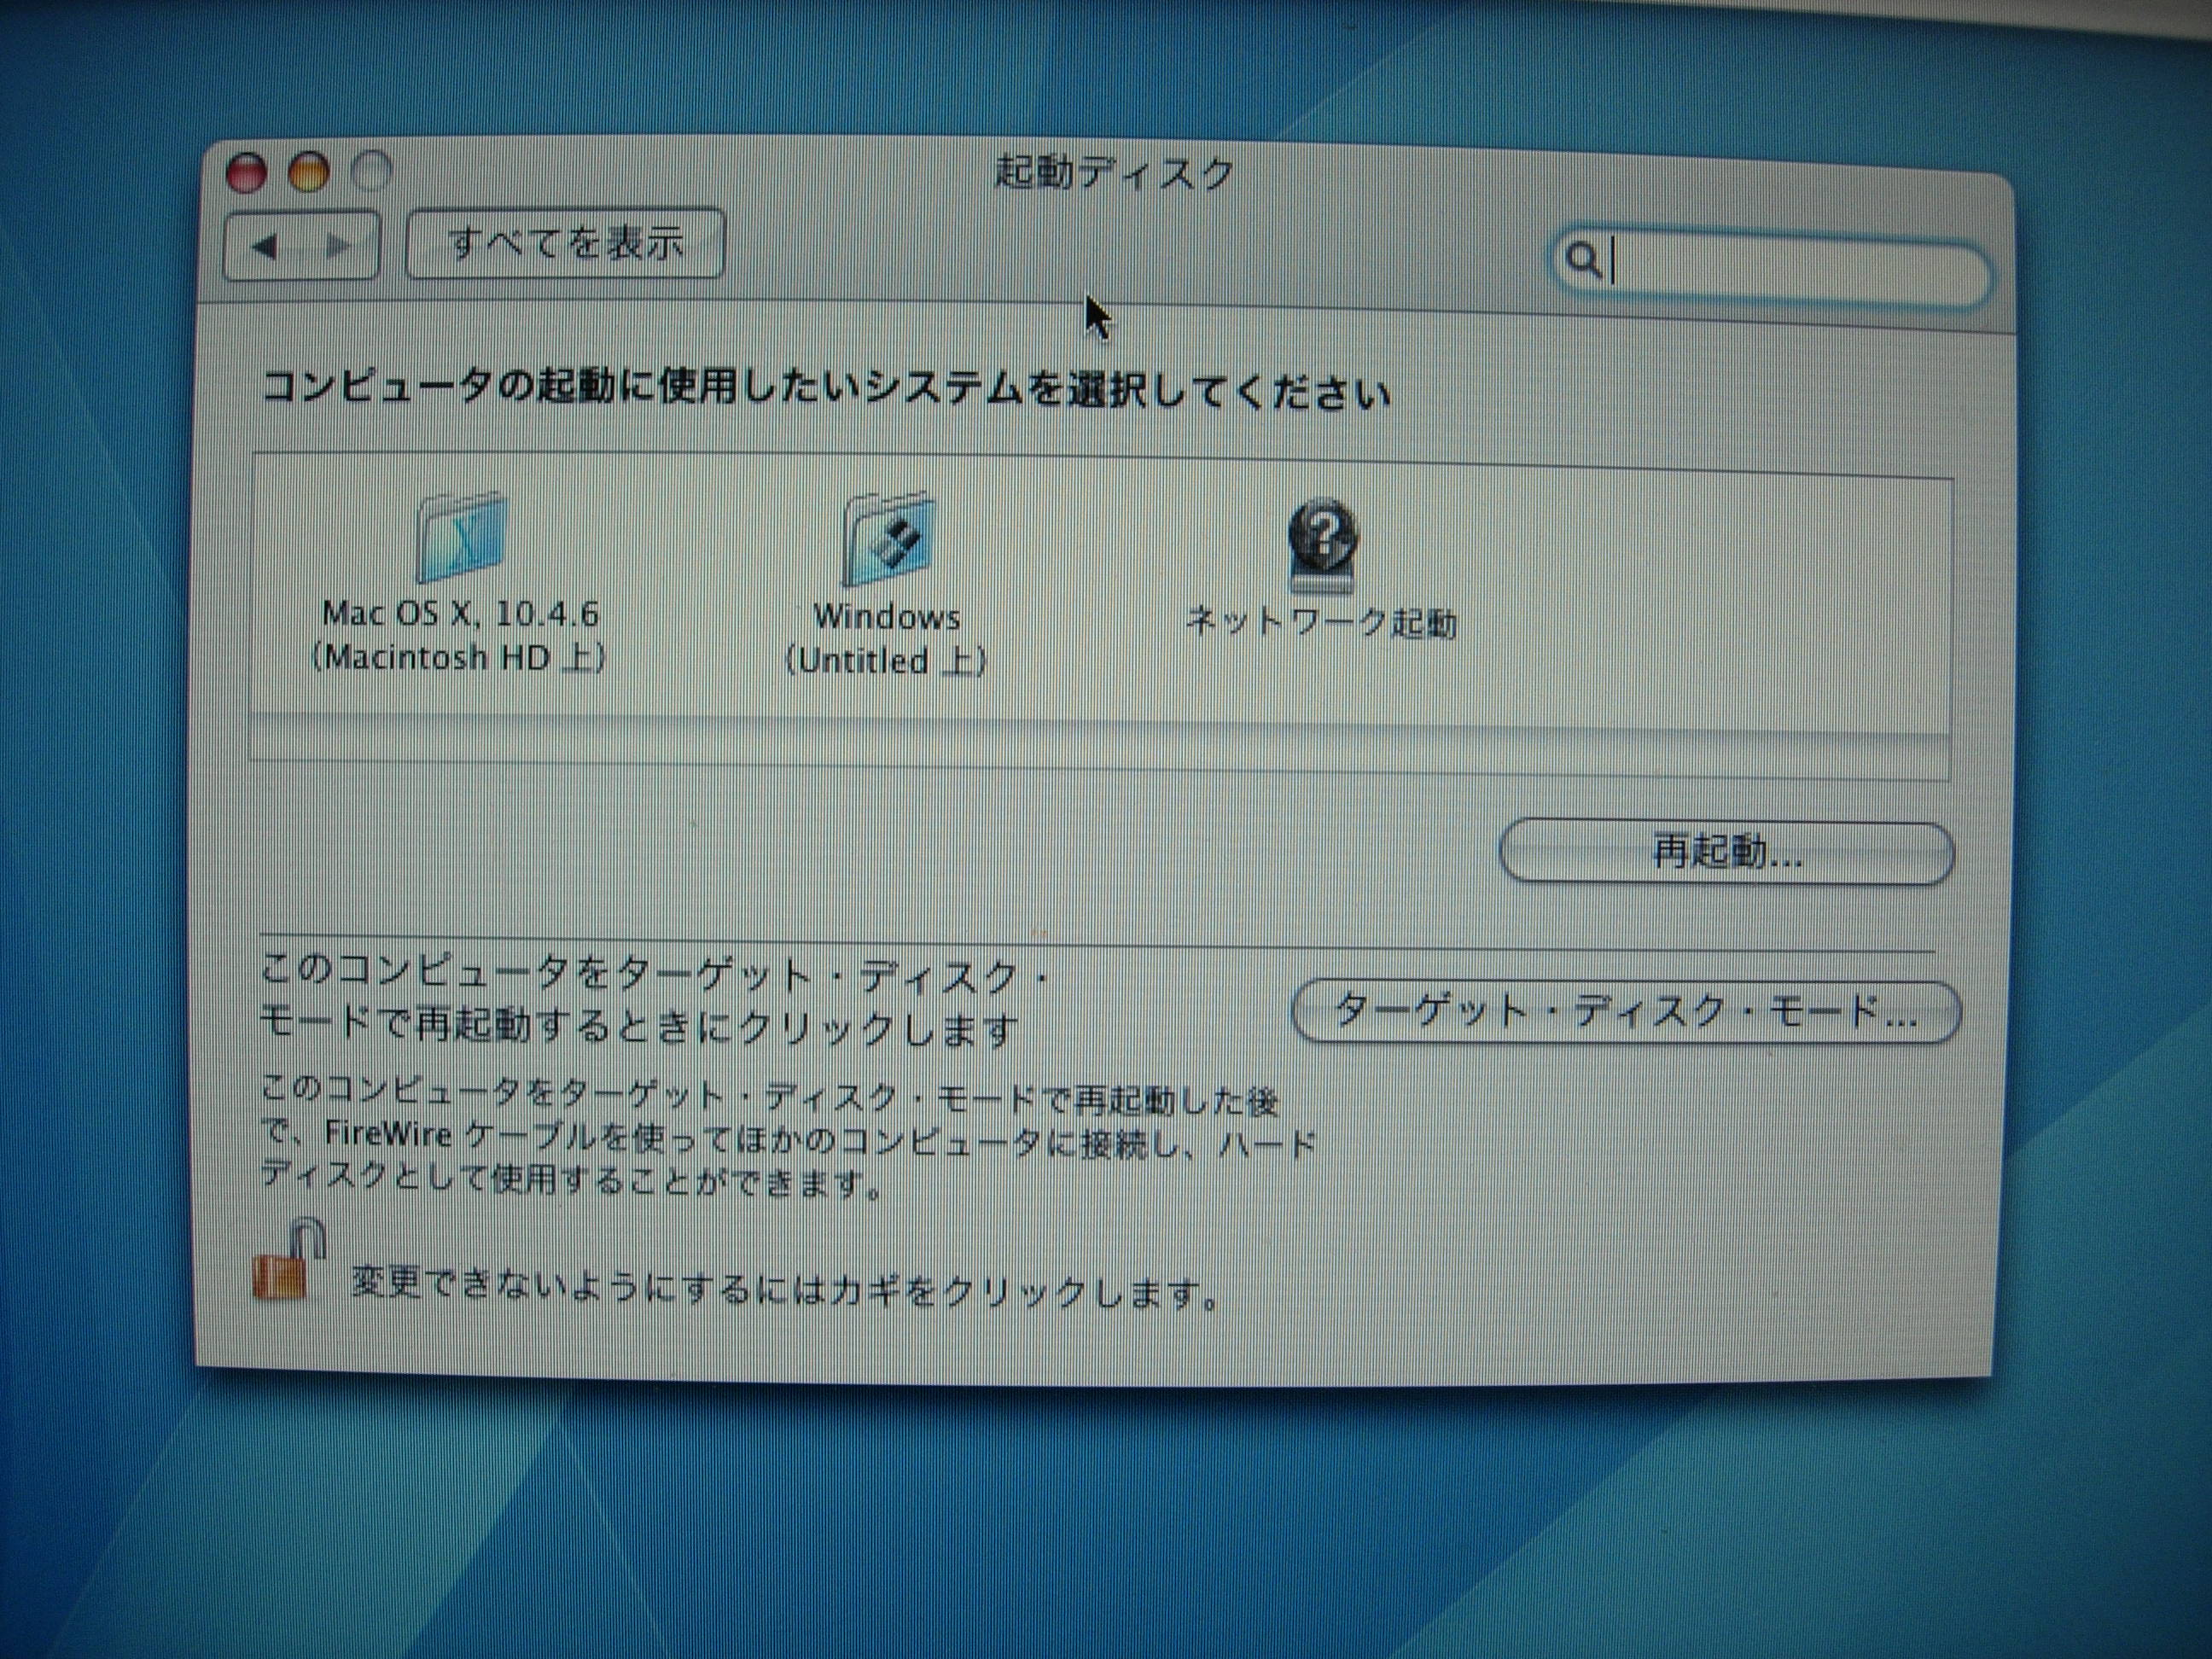The width and height of the screenshot is (2212, 1659).
Task: Click the magnifying glass in search field
Action: tap(1583, 261)
